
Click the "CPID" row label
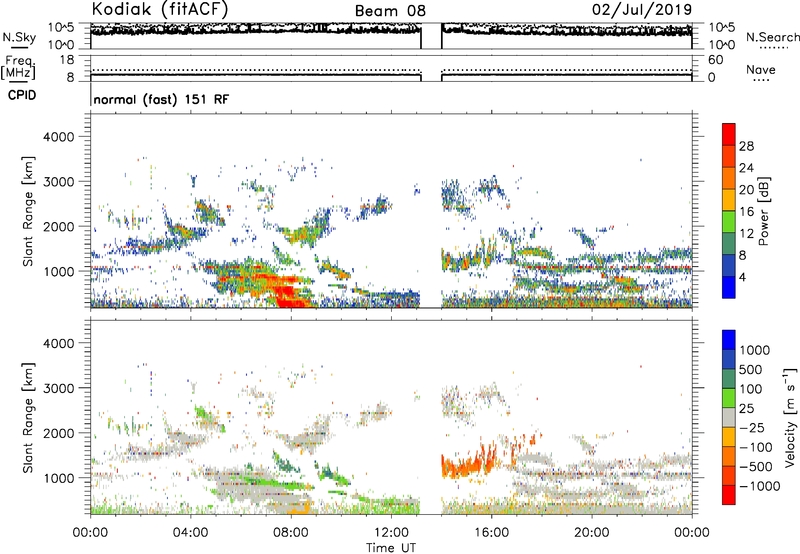coord(22,95)
